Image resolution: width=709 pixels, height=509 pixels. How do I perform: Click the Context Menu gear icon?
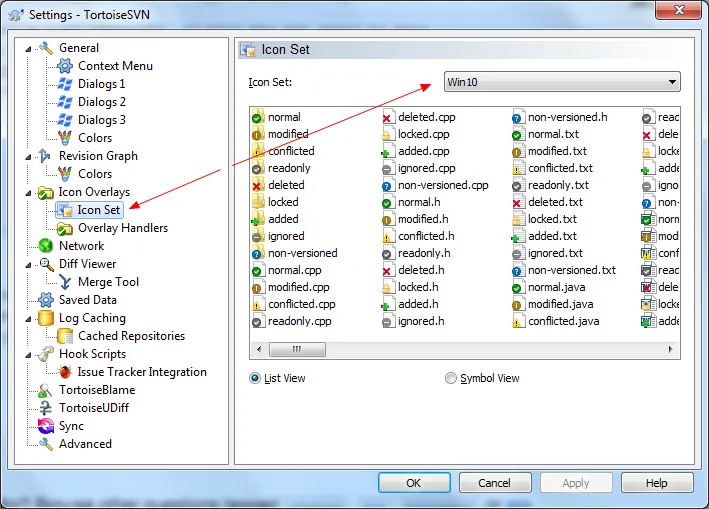(x=65, y=66)
